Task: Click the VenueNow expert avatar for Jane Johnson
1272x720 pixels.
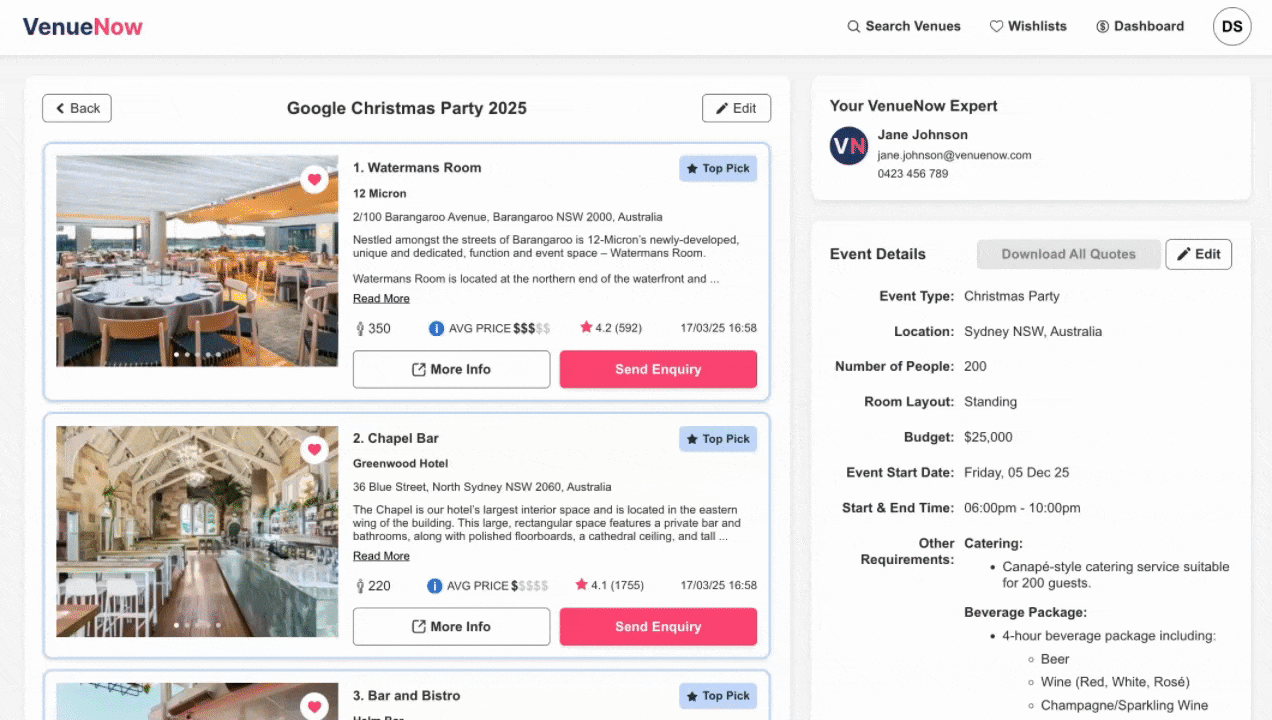Action: 849,146
